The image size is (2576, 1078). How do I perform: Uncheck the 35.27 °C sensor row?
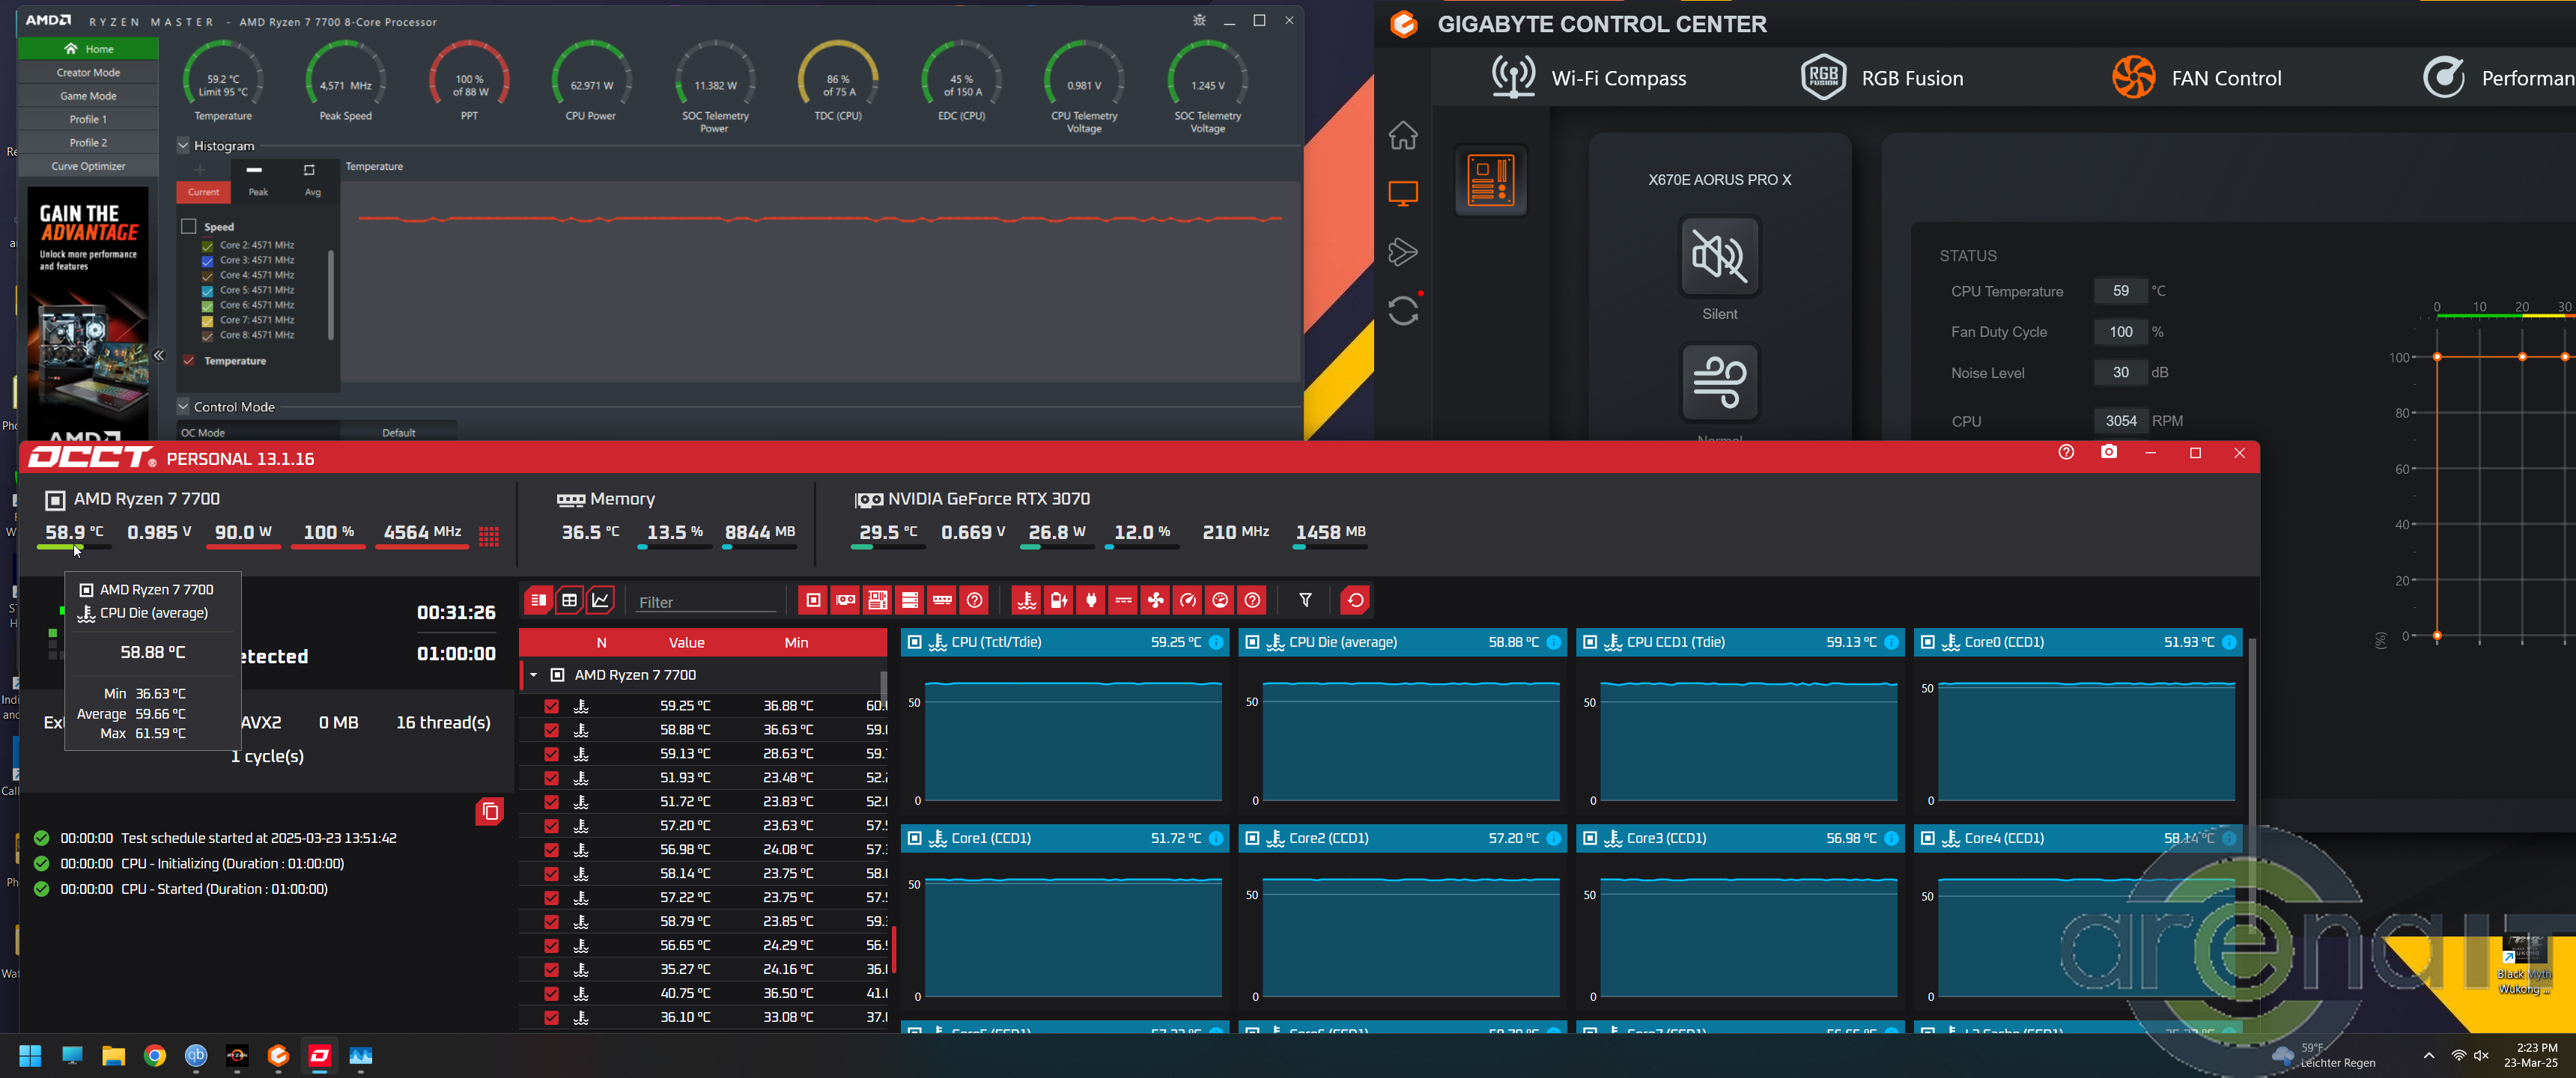[x=551, y=969]
